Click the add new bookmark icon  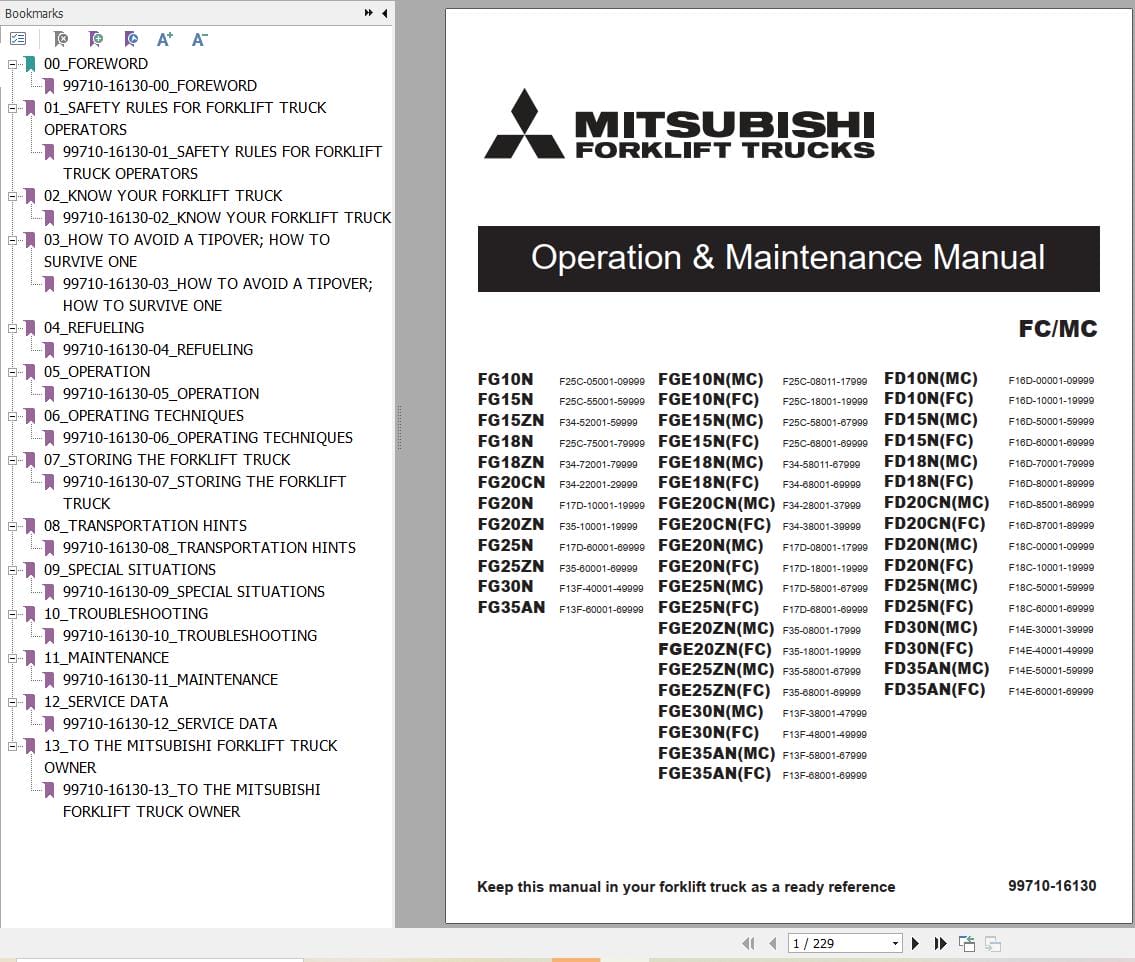(96, 39)
